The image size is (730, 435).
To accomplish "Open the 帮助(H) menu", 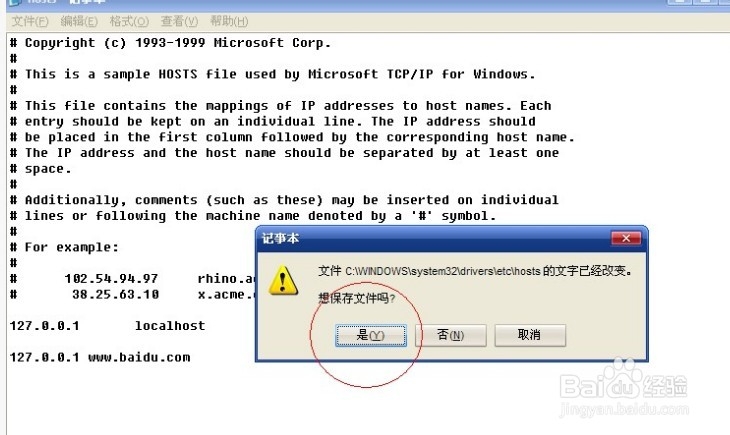I will (229, 21).
